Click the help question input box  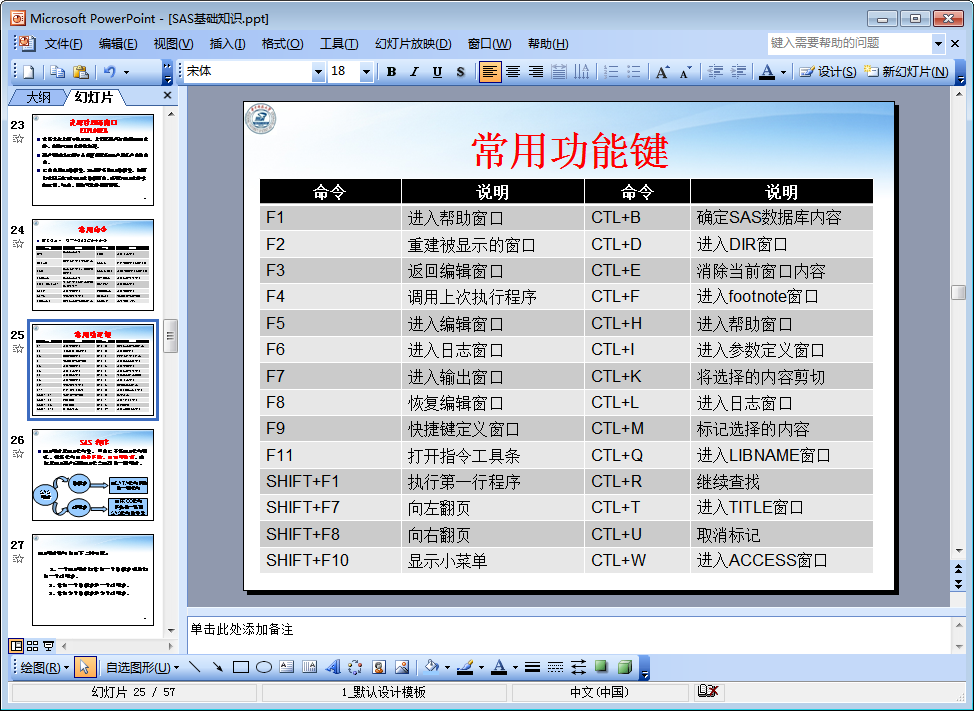850,43
